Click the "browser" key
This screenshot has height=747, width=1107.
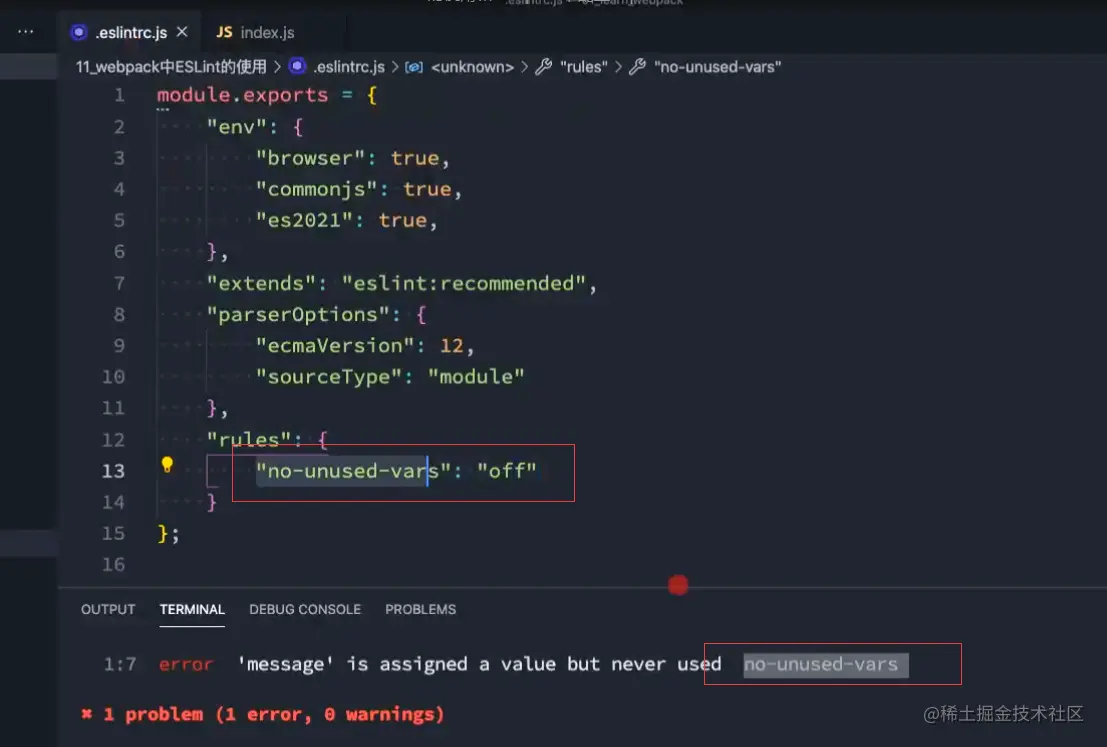[x=310, y=158]
